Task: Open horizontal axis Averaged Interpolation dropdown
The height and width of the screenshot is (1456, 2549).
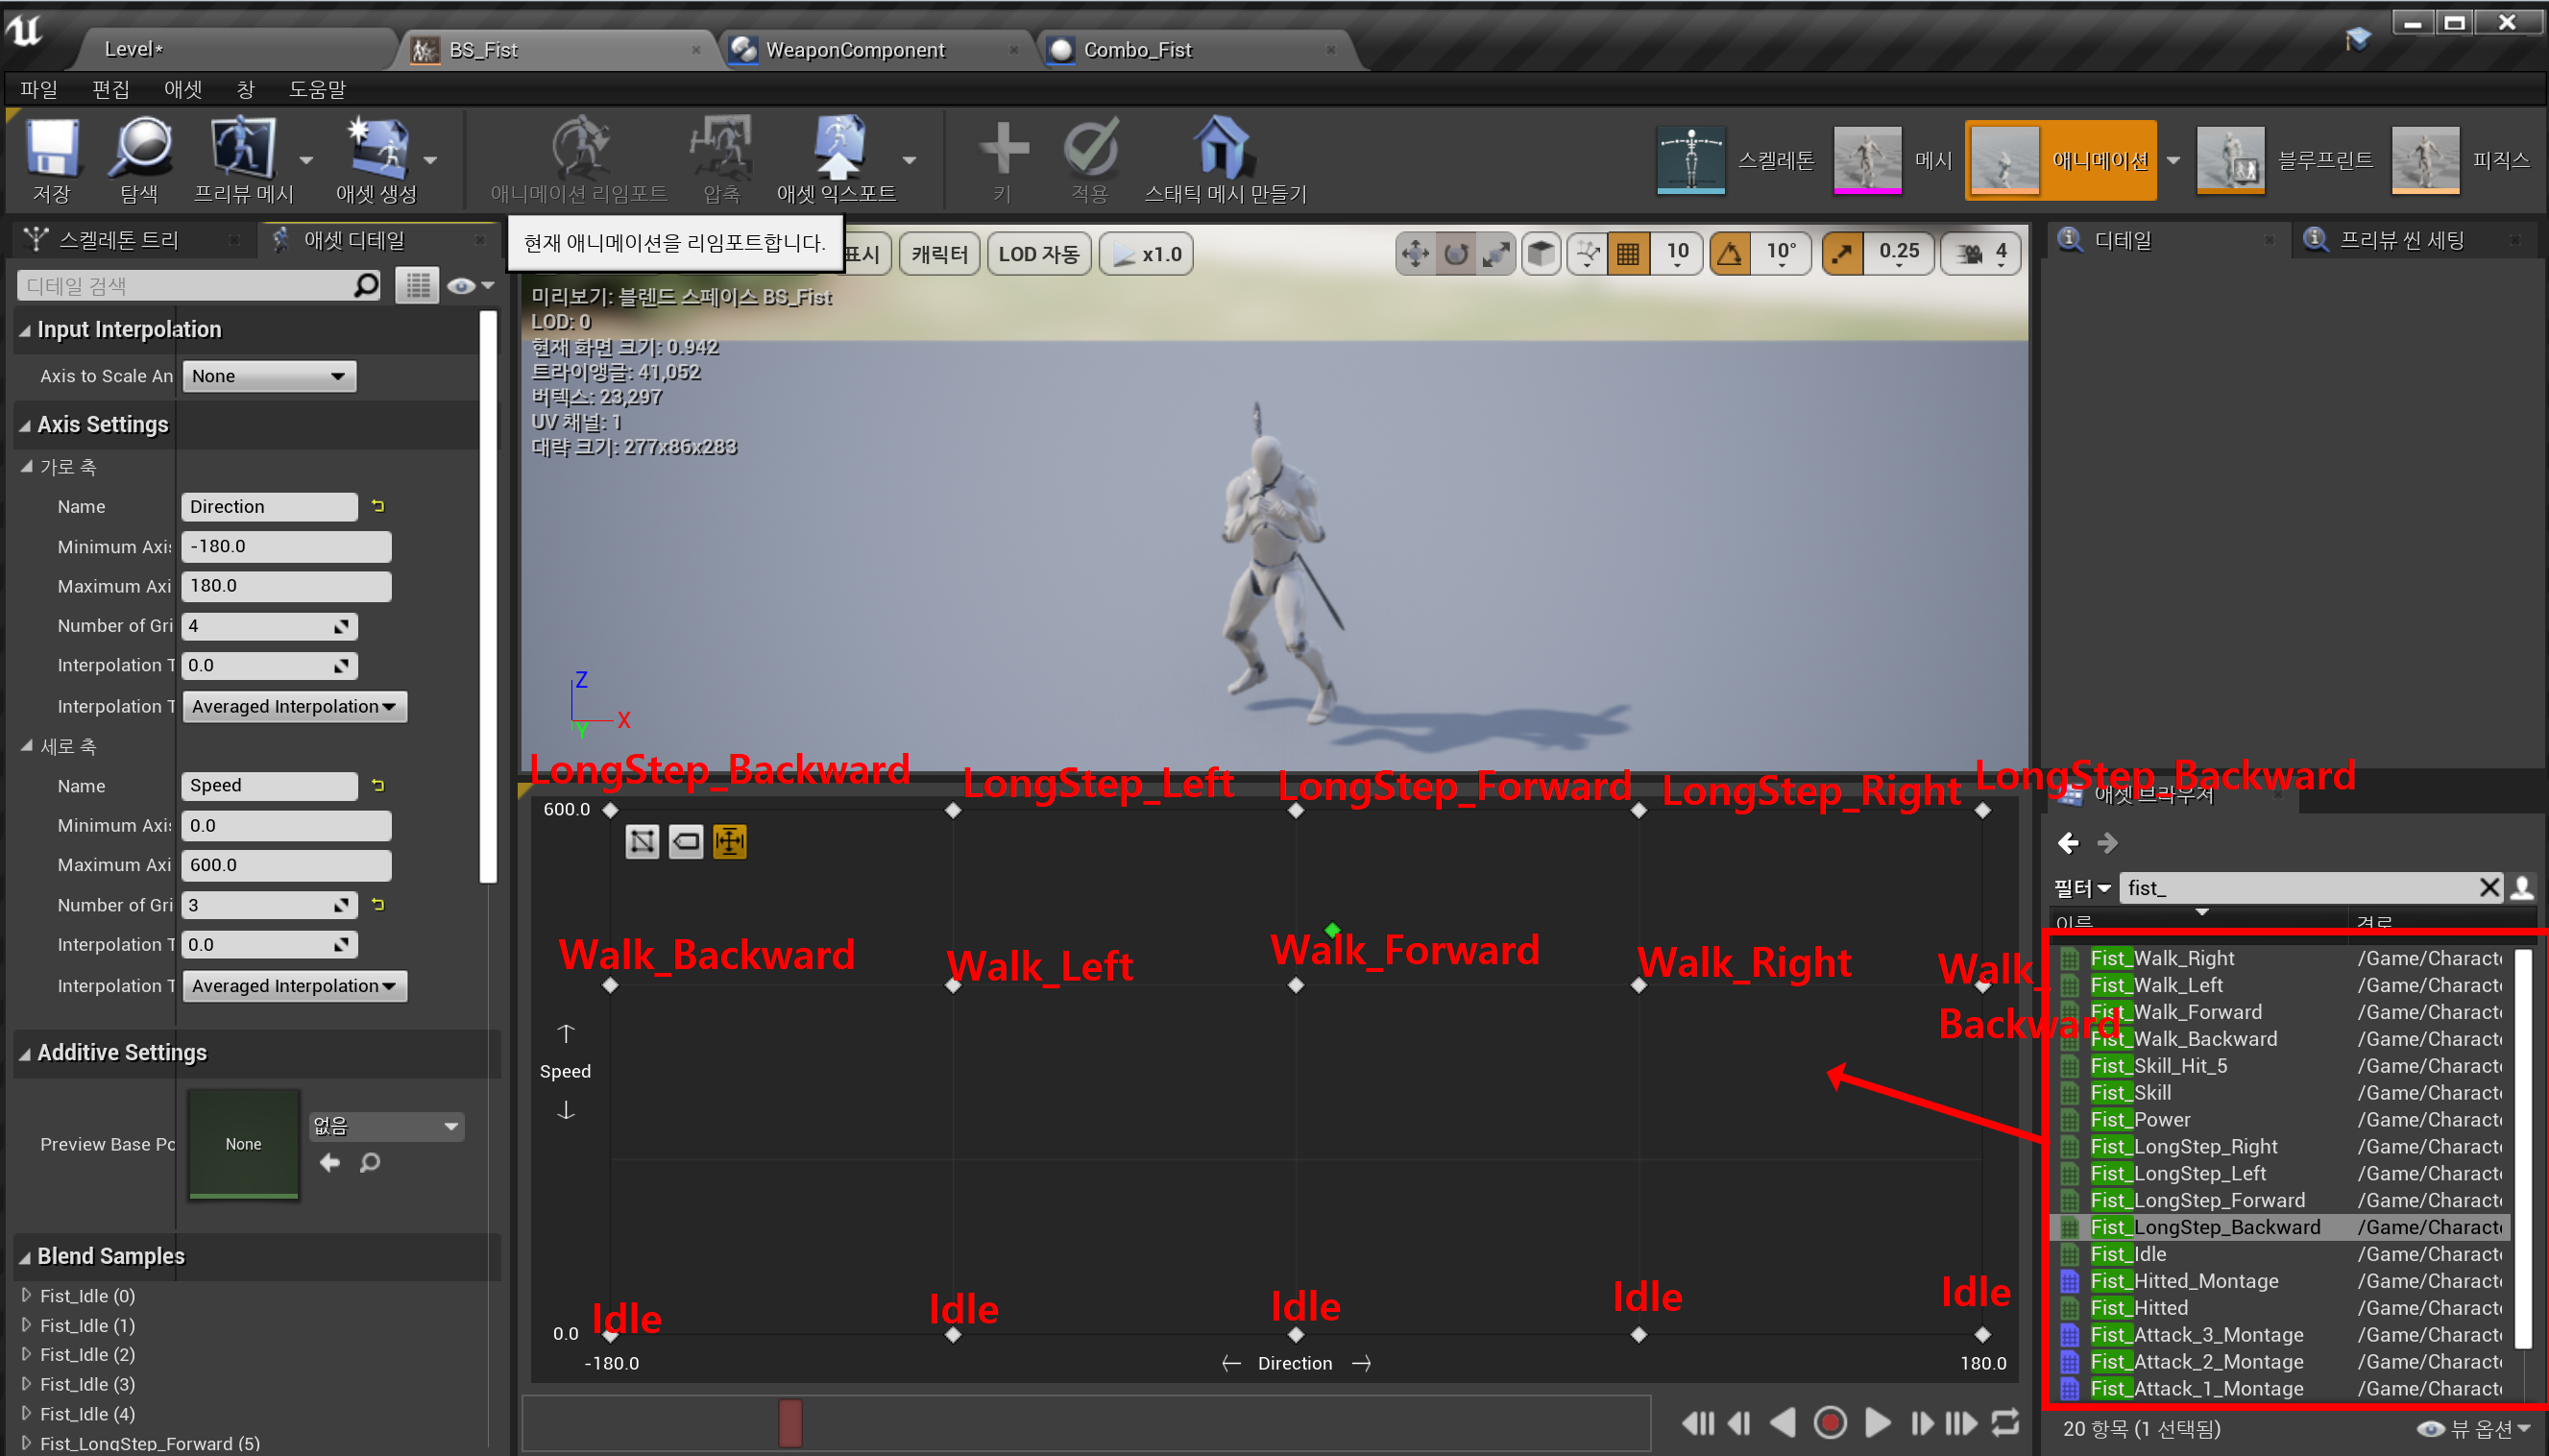Action: click(294, 706)
